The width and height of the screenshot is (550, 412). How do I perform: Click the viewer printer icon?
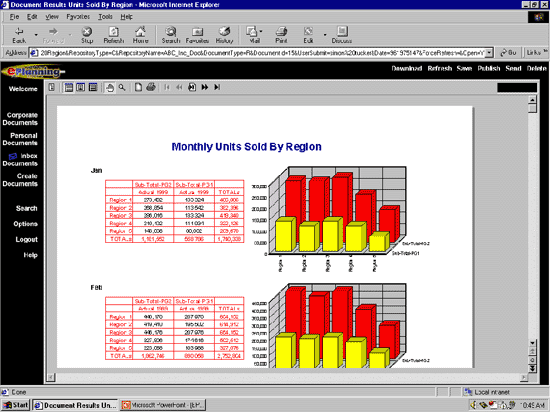pos(151,87)
